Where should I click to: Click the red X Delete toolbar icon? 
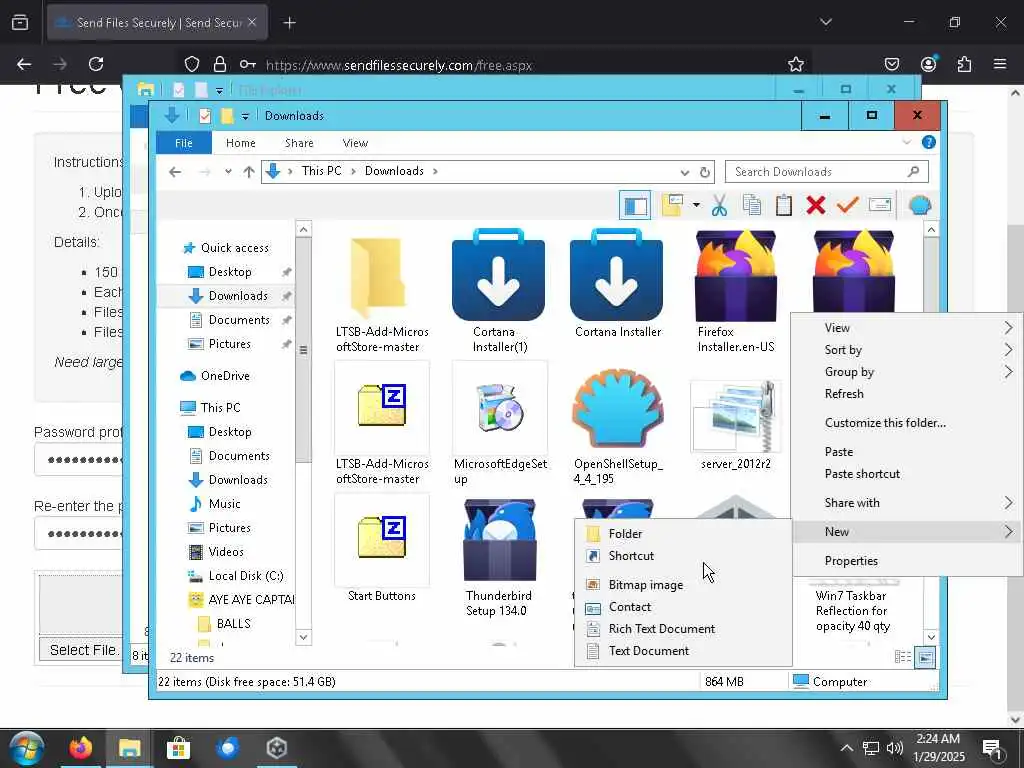pyautogui.click(x=816, y=206)
